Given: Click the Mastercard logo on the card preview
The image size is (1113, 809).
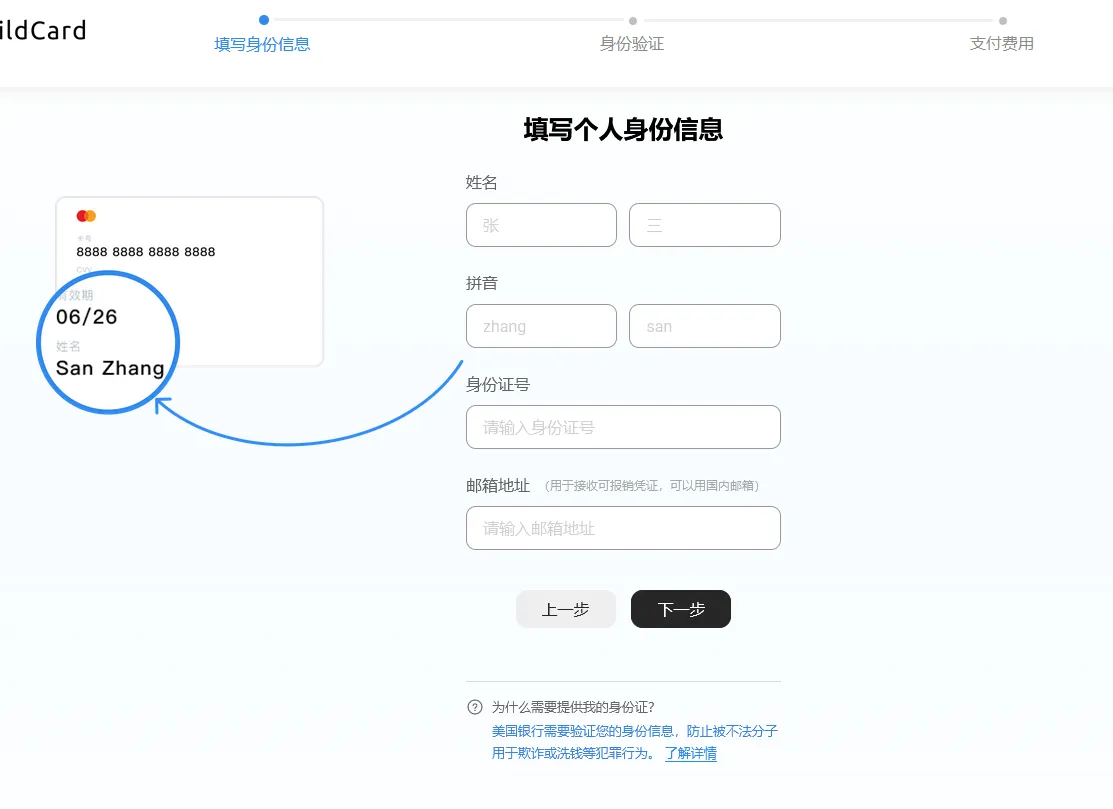Looking at the screenshot, I should pyautogui.click(x=86, y=215).
